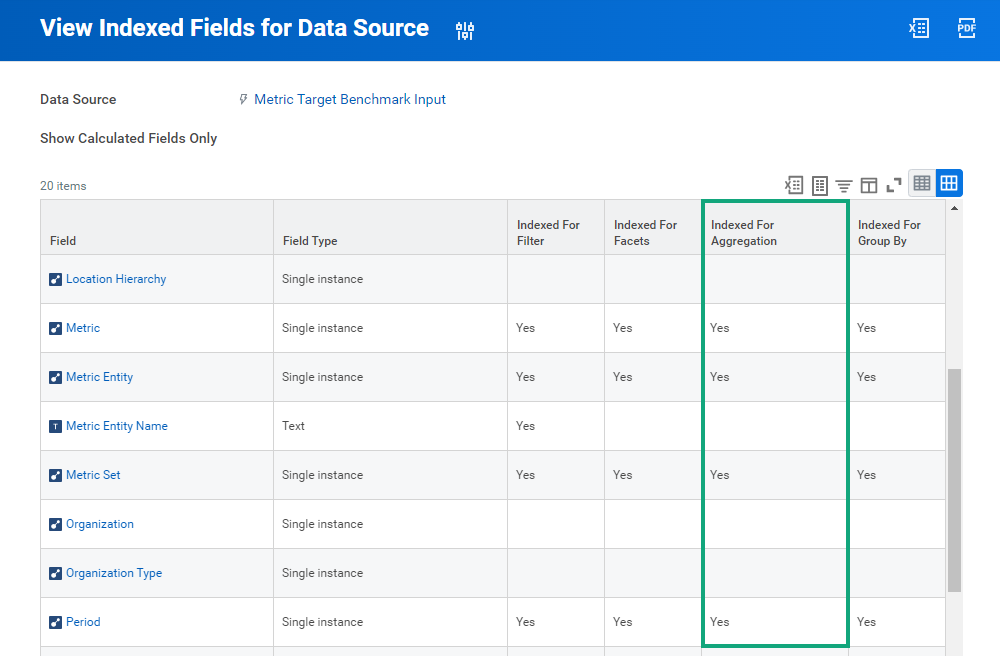Open the Organization field link

click(x=100, y=524)
